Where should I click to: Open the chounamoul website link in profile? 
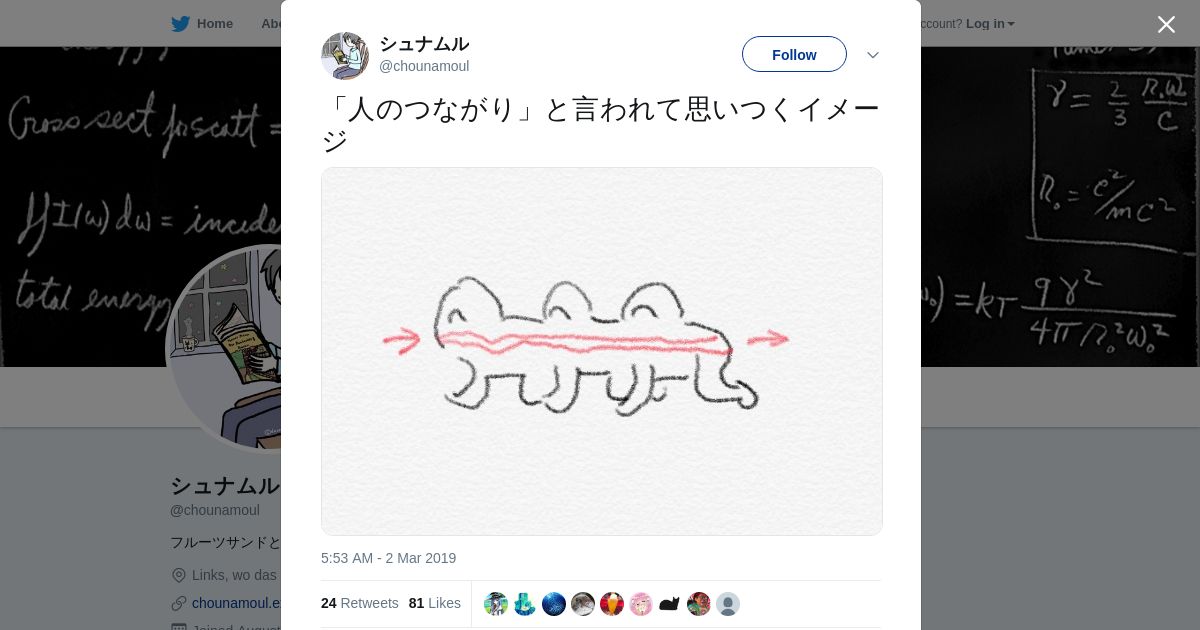(237, 603)
